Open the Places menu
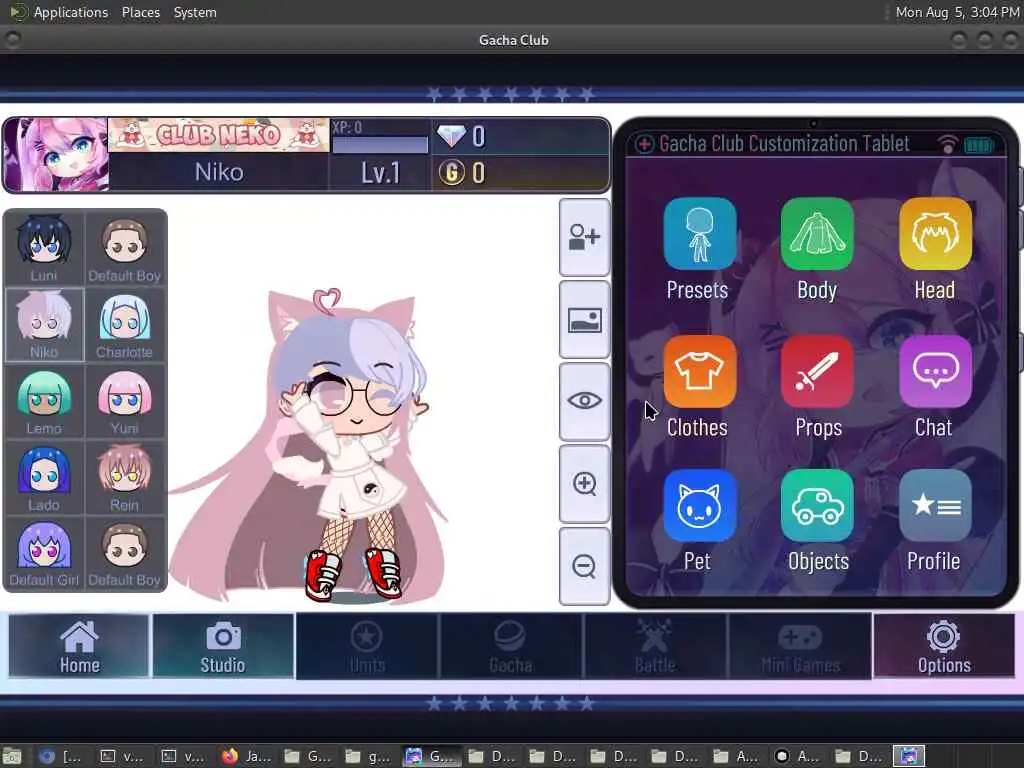 coord(141,12)
